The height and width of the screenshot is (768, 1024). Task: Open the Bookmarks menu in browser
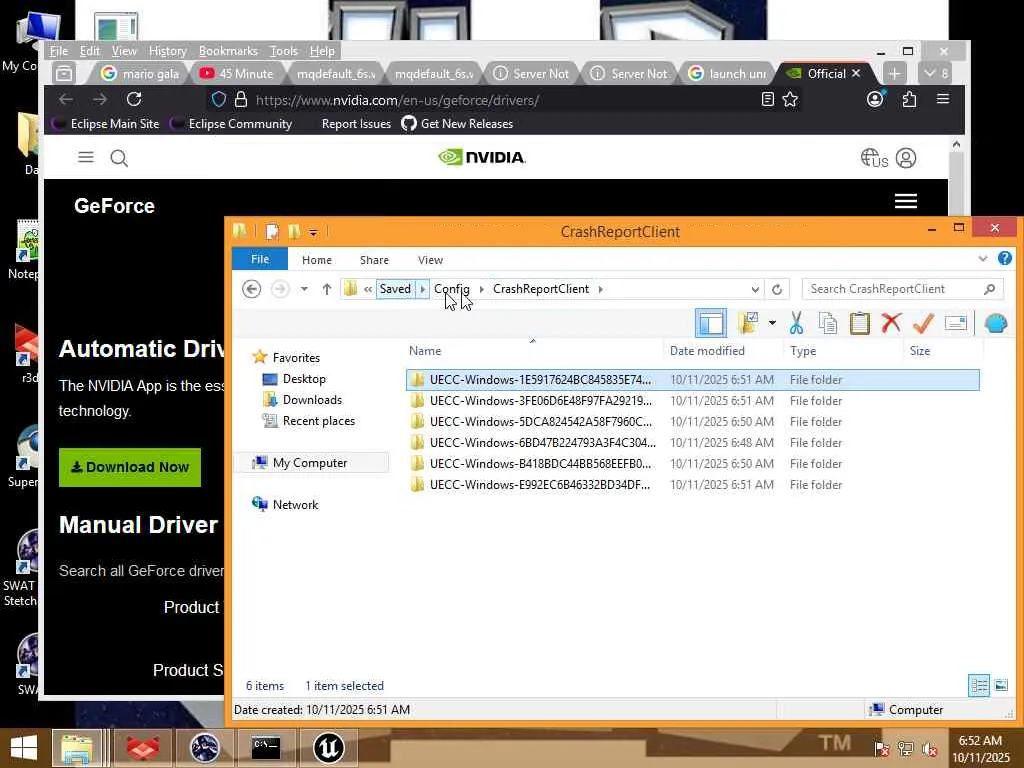[228, 51]
